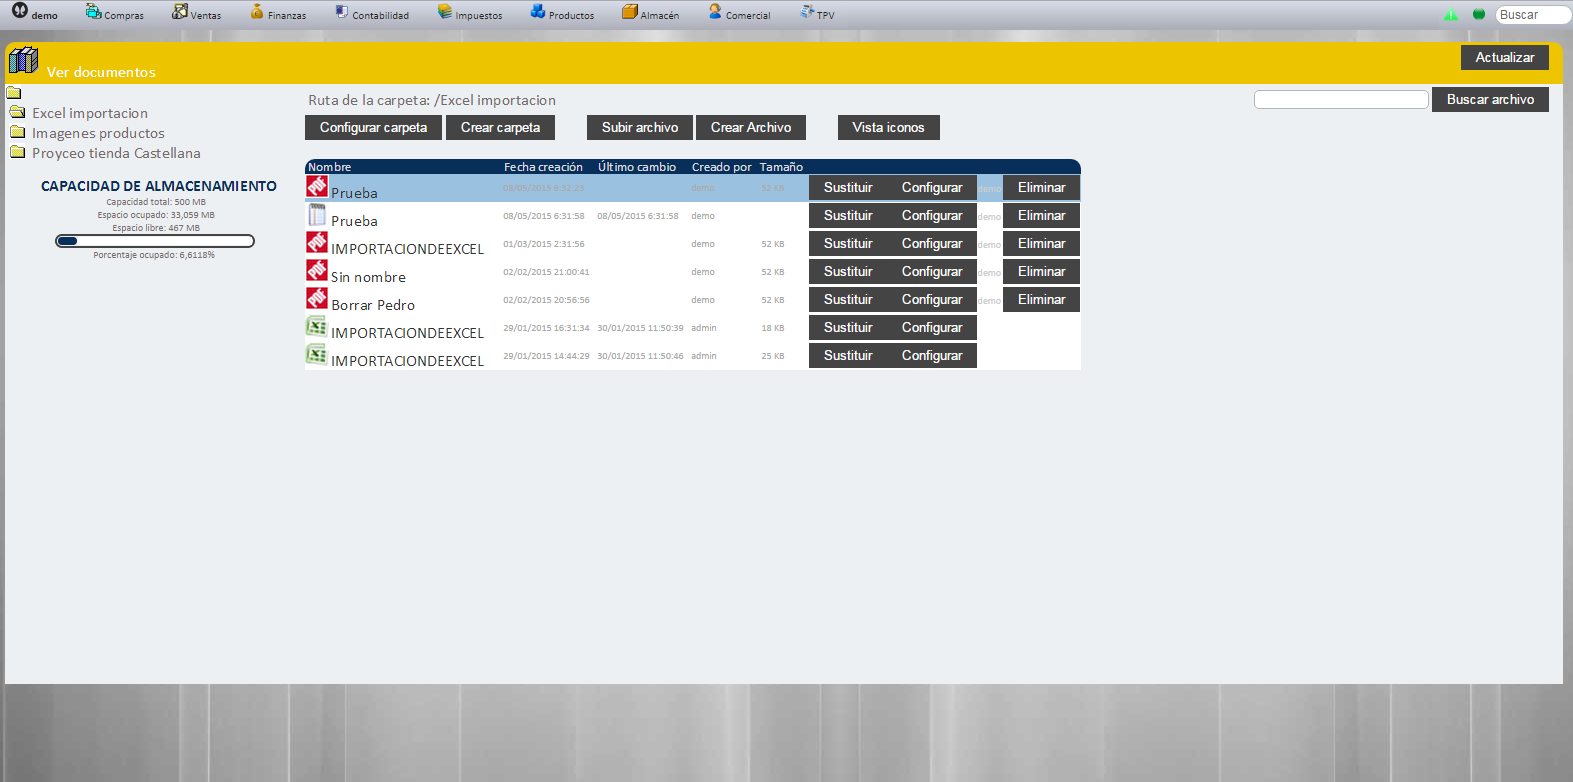
Task: Click Eliminar for the Borrar Pedro file
Action: coord(1041,300)
